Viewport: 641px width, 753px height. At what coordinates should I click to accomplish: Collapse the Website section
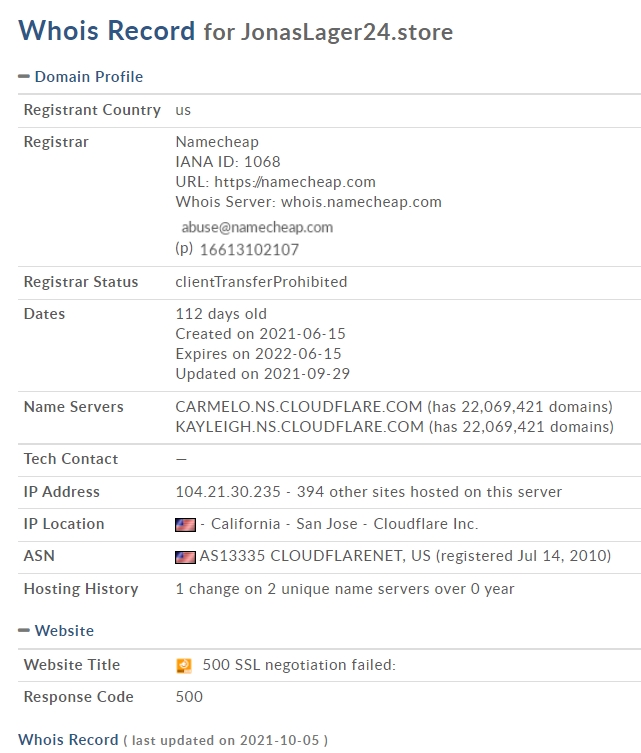(24, 631)
